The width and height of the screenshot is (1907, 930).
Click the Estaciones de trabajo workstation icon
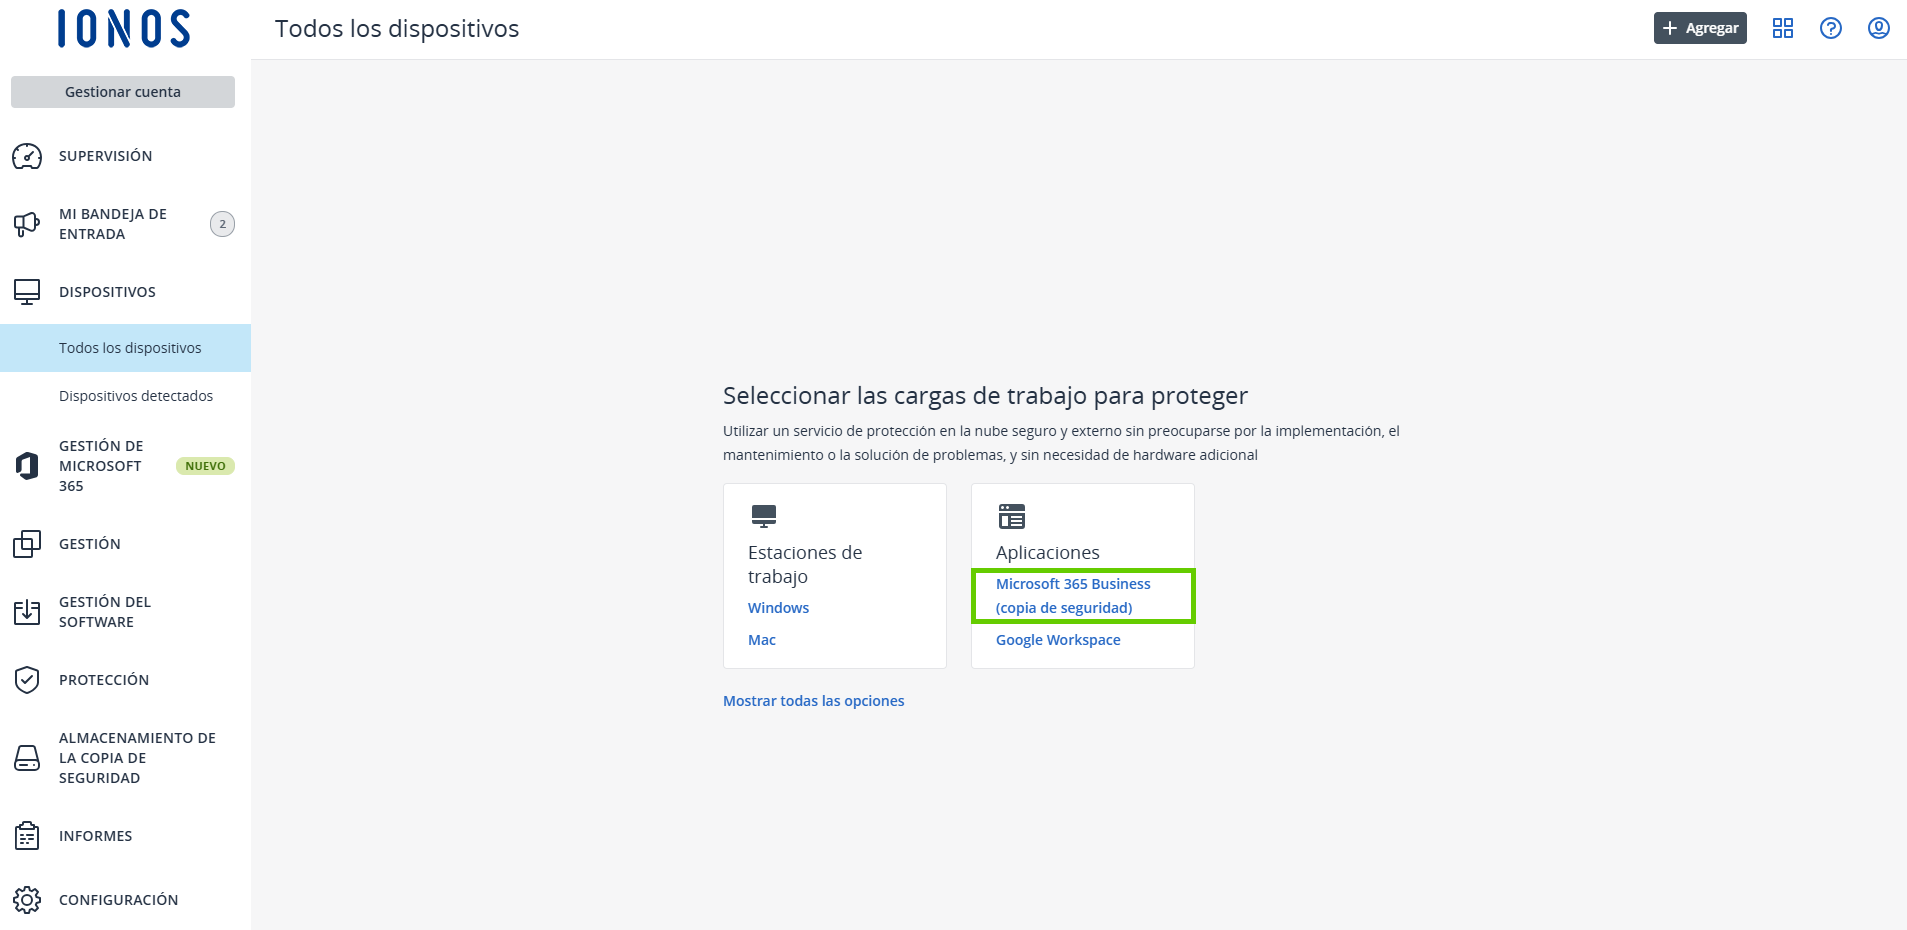pyautogui.click(x=762, y=516)
